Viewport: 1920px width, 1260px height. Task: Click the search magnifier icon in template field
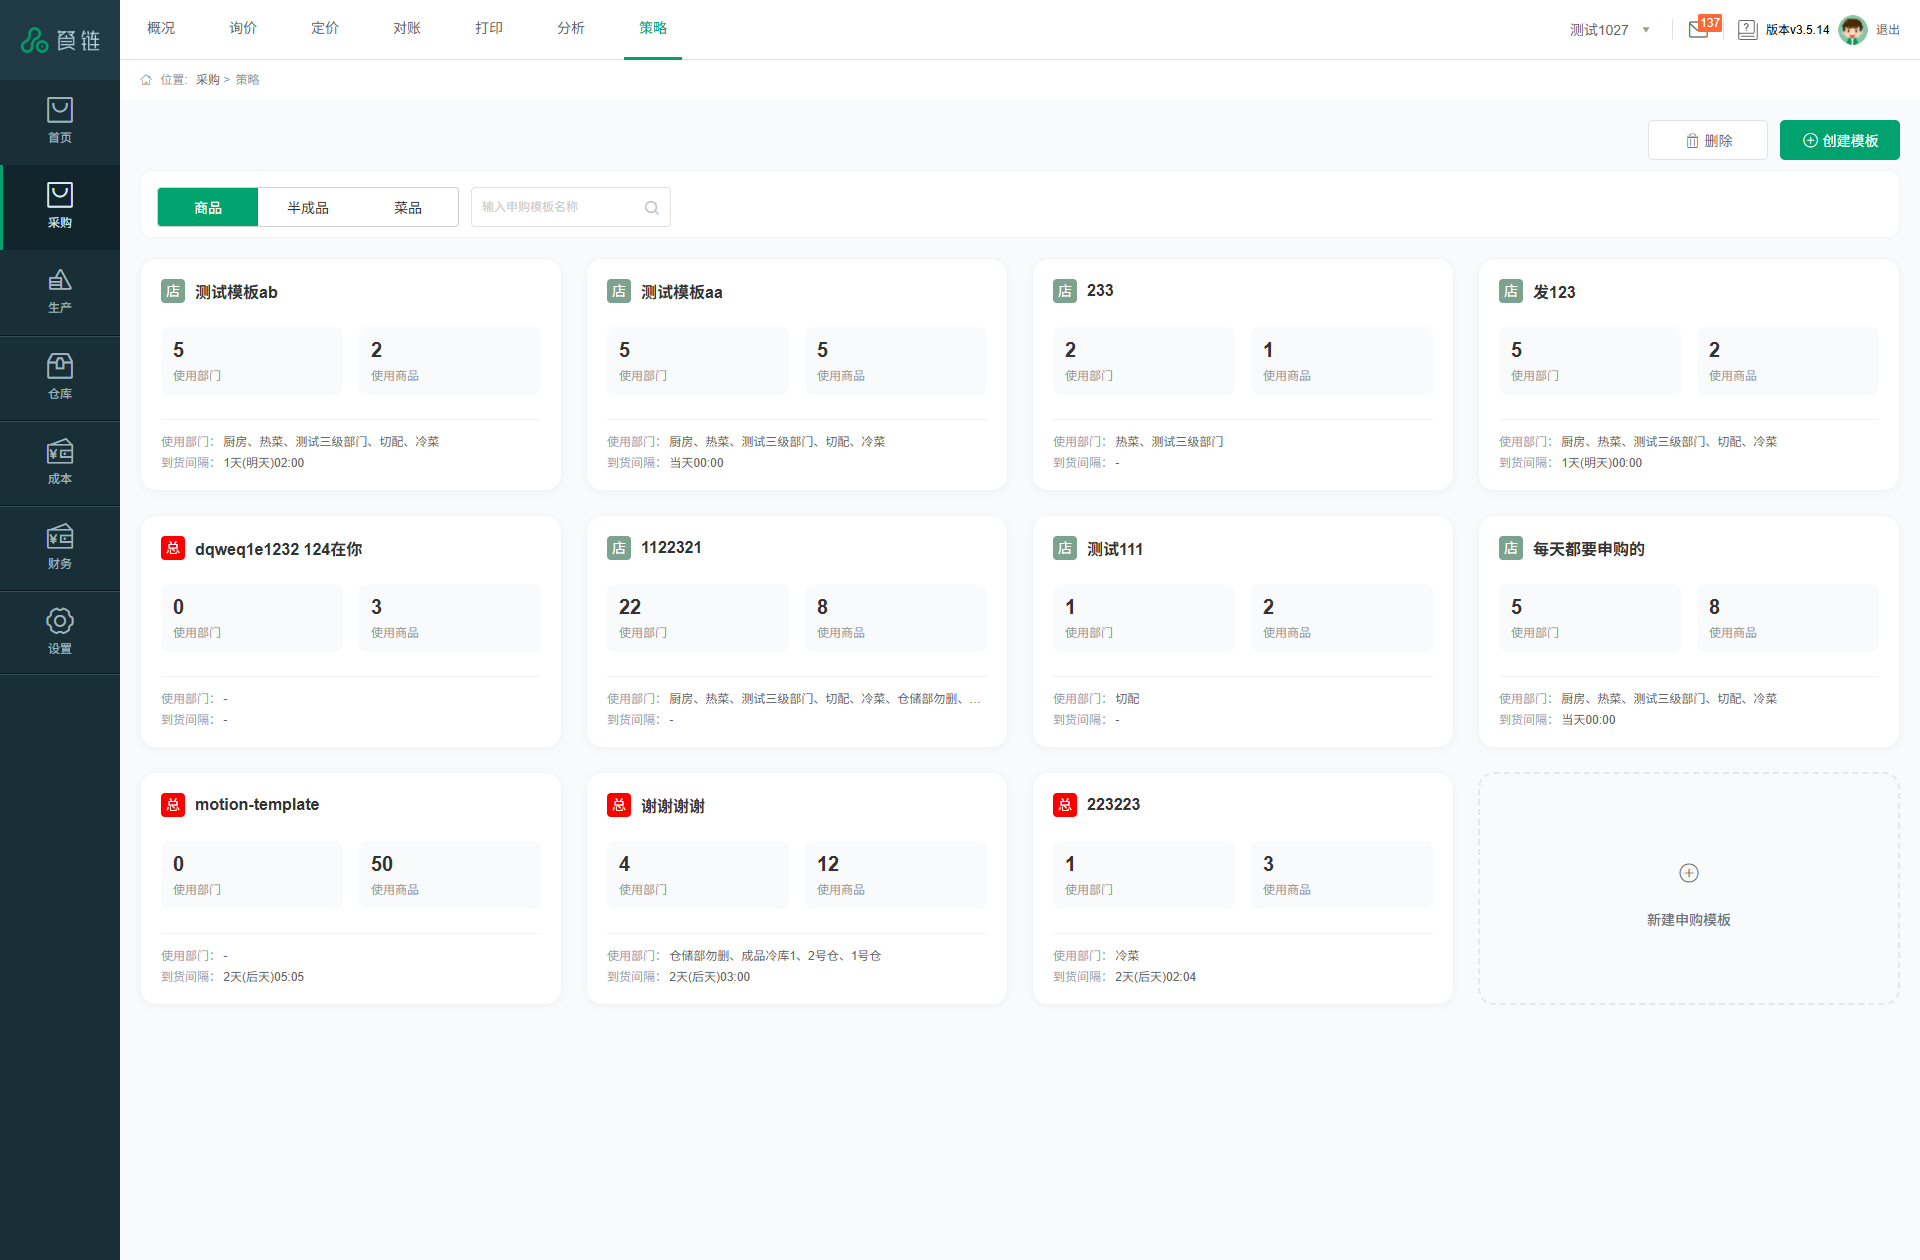(x=652, y=208)
